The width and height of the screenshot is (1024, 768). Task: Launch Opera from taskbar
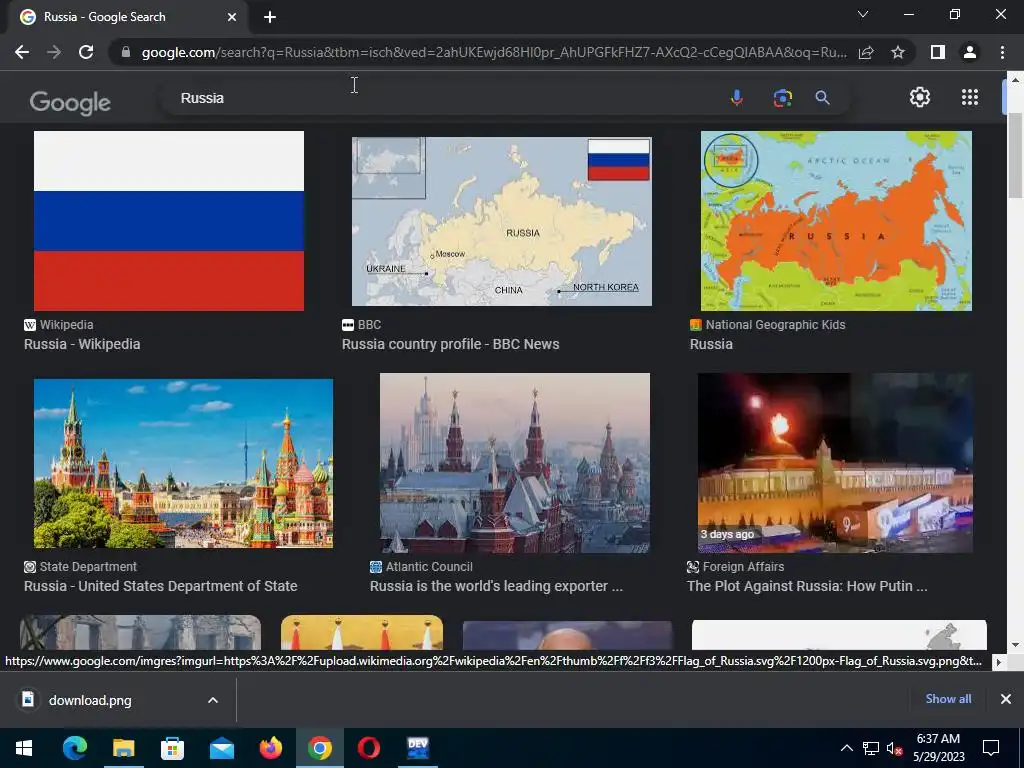369,748
